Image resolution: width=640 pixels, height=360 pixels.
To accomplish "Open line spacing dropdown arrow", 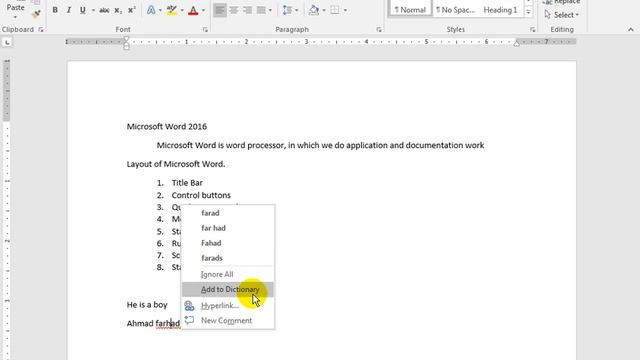I will (x=296, y=10).
